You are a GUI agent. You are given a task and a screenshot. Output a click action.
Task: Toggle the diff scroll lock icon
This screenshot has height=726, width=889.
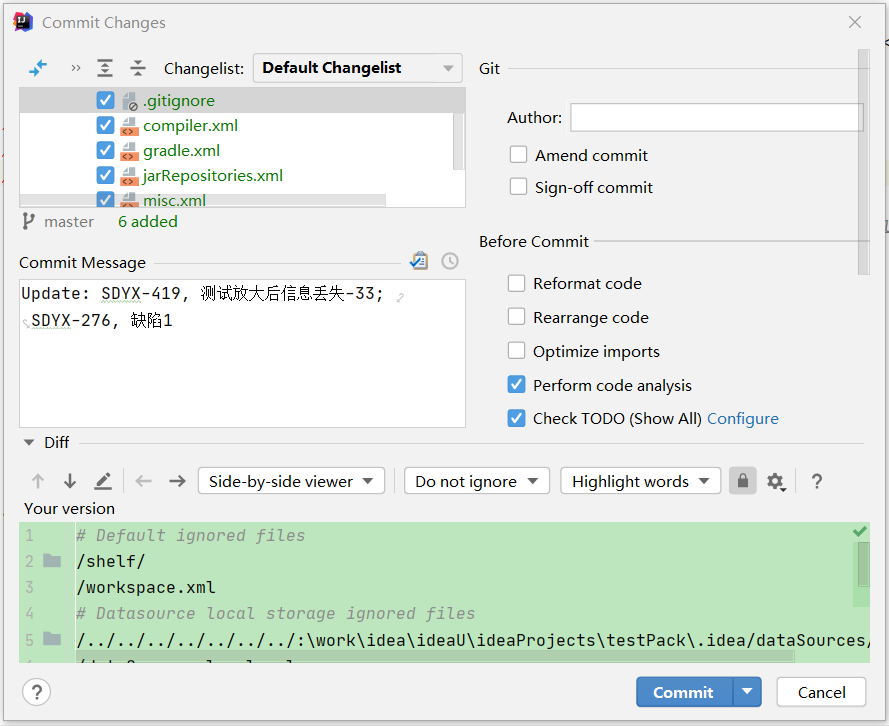click(743, 481)
